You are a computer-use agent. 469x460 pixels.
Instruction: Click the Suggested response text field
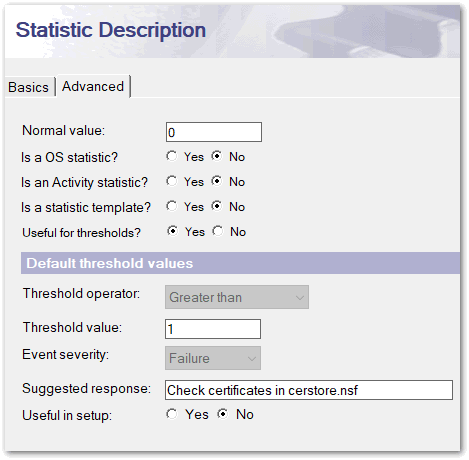[x=309, y=390]
